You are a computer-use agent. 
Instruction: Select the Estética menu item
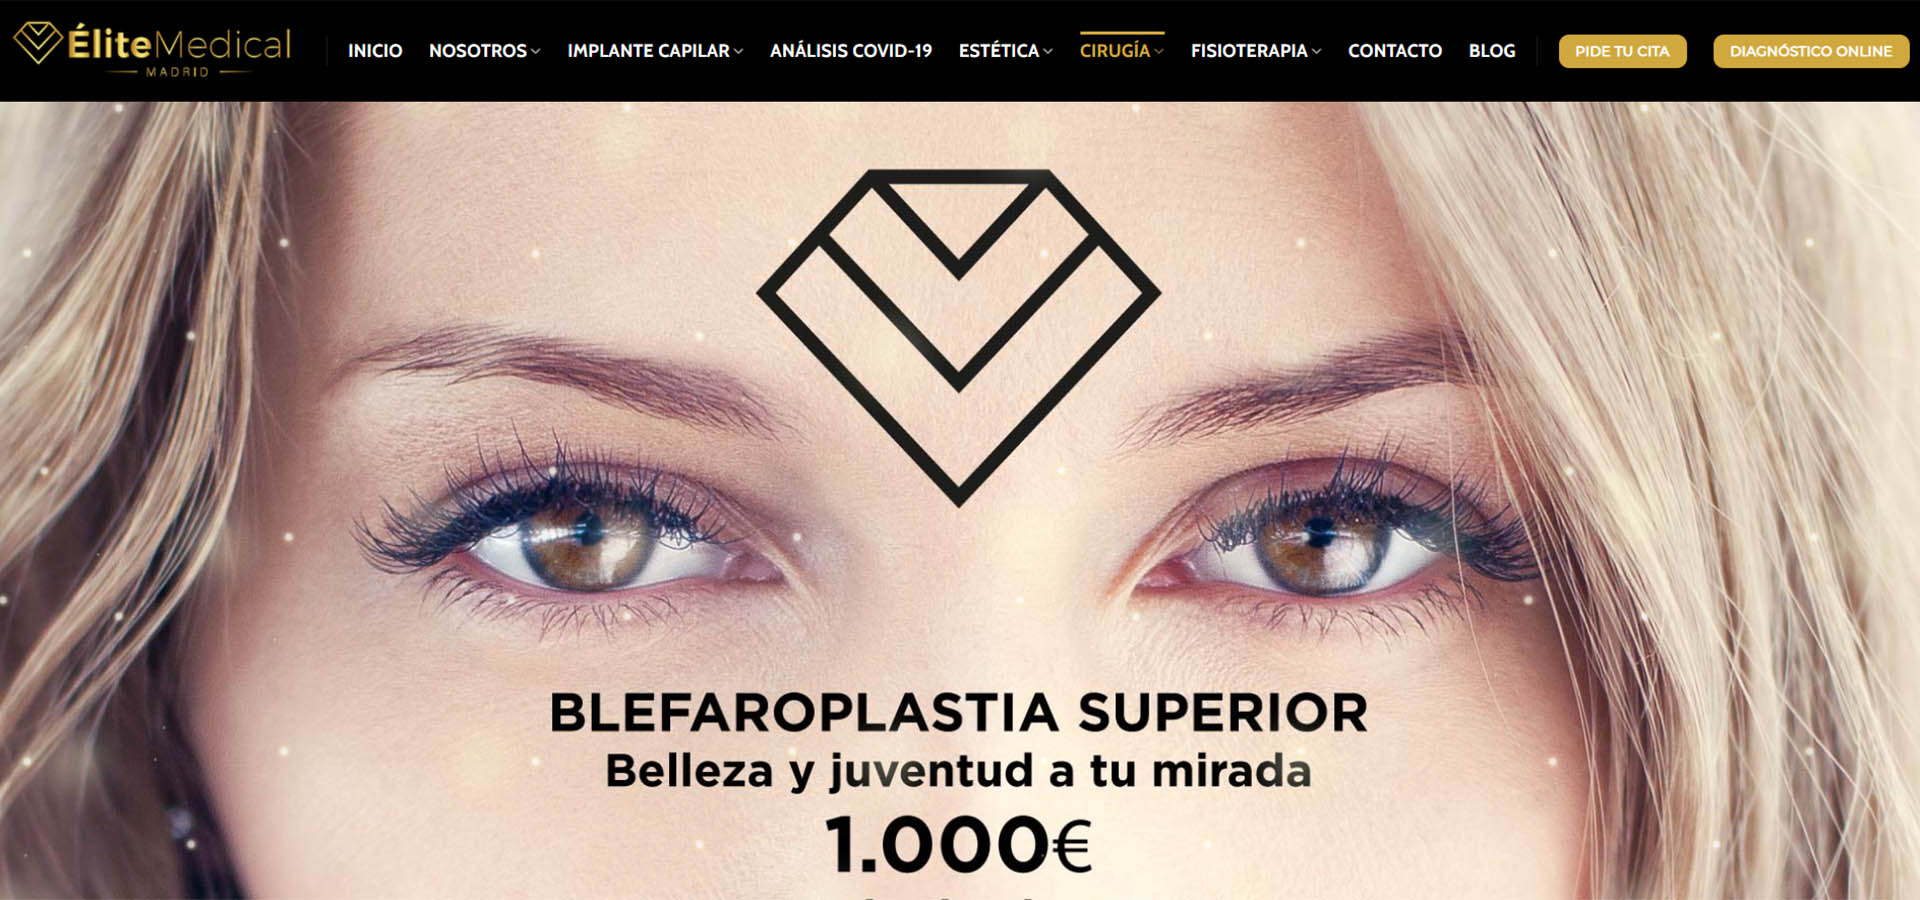[999, 51]
